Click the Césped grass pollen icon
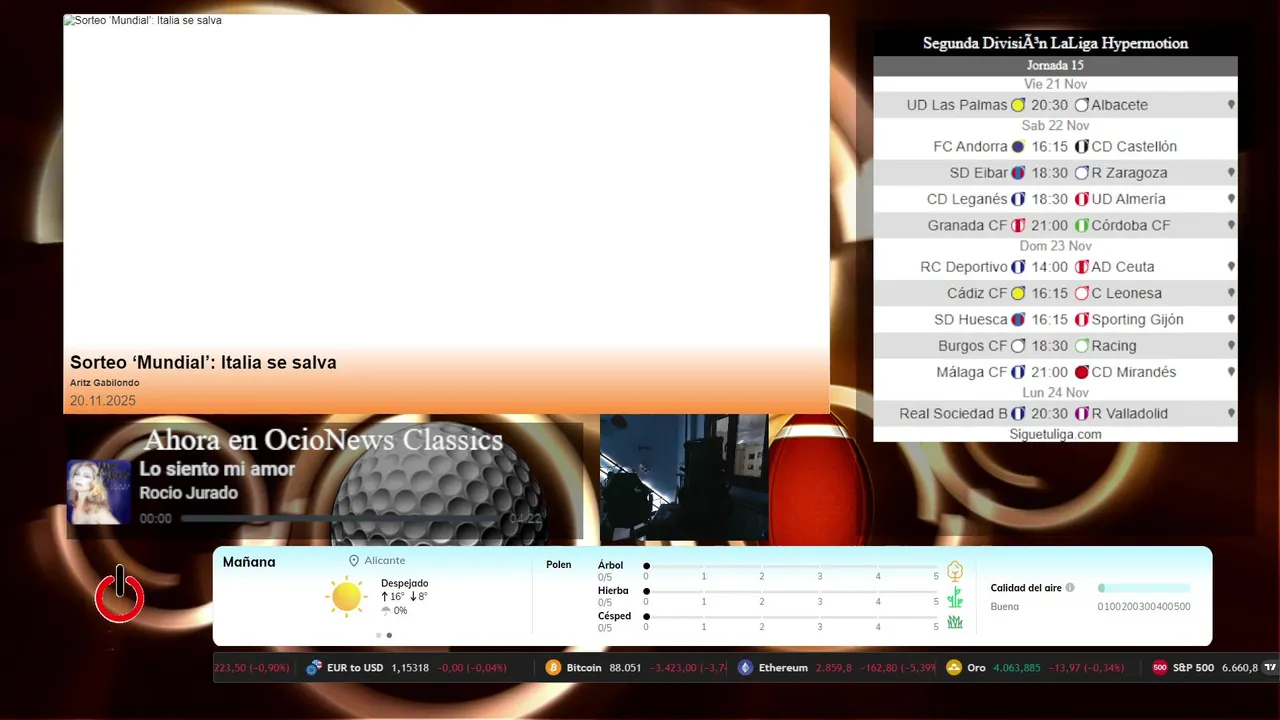Viewport: 1280px width, 720px height. (955, 622)
